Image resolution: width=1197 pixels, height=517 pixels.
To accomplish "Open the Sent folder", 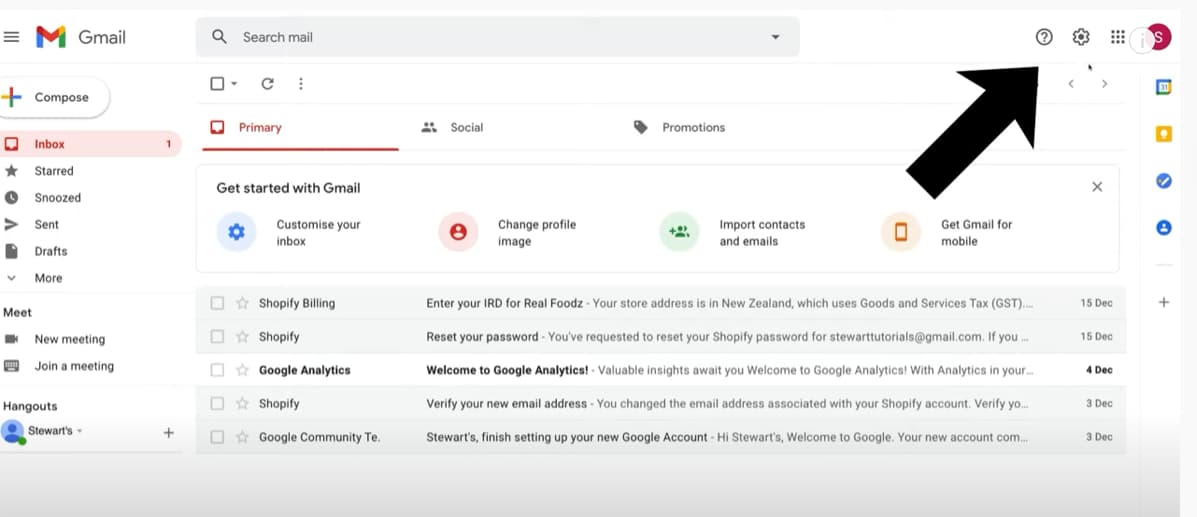I will click(46, 225).
